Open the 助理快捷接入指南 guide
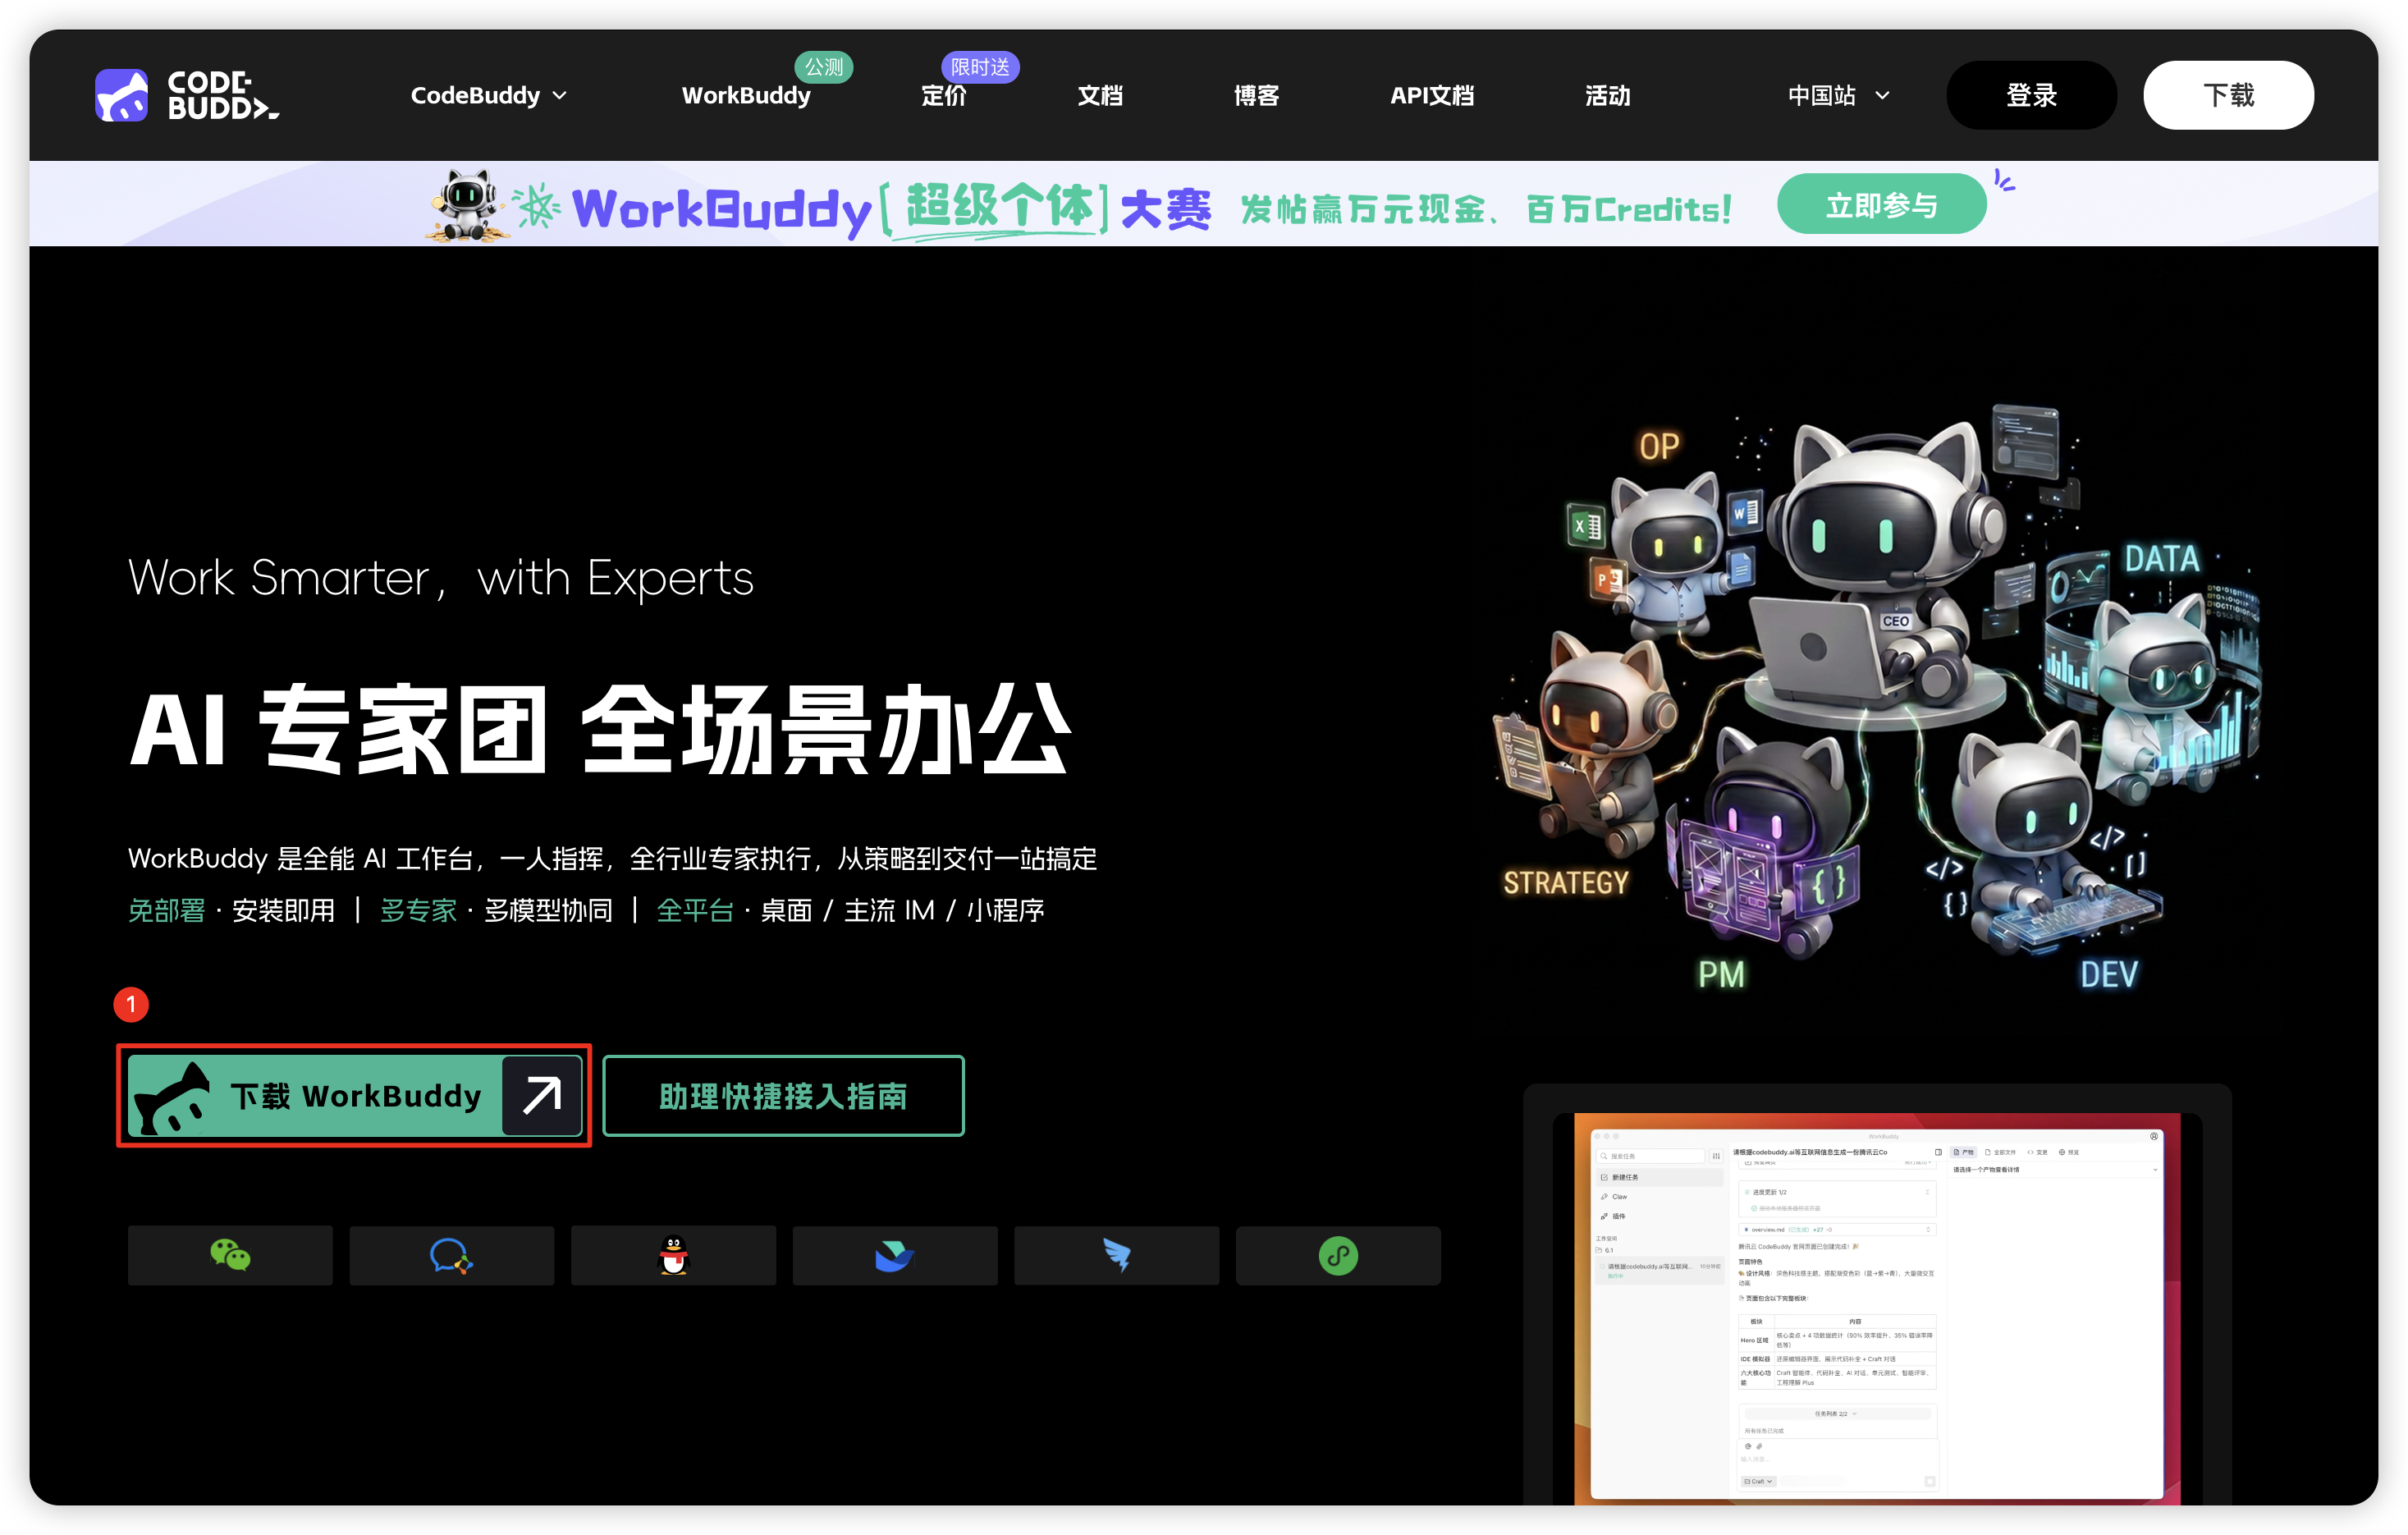 (x=783, y=1095)
